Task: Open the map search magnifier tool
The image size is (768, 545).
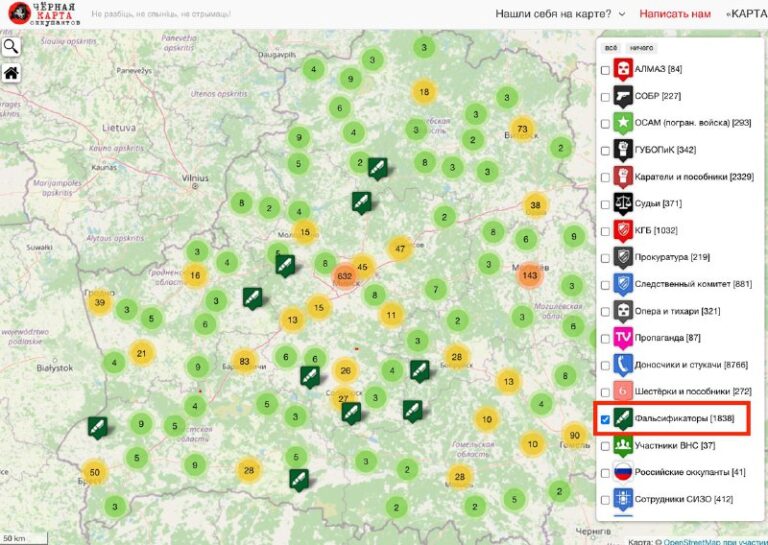Action: pos(11,47)
